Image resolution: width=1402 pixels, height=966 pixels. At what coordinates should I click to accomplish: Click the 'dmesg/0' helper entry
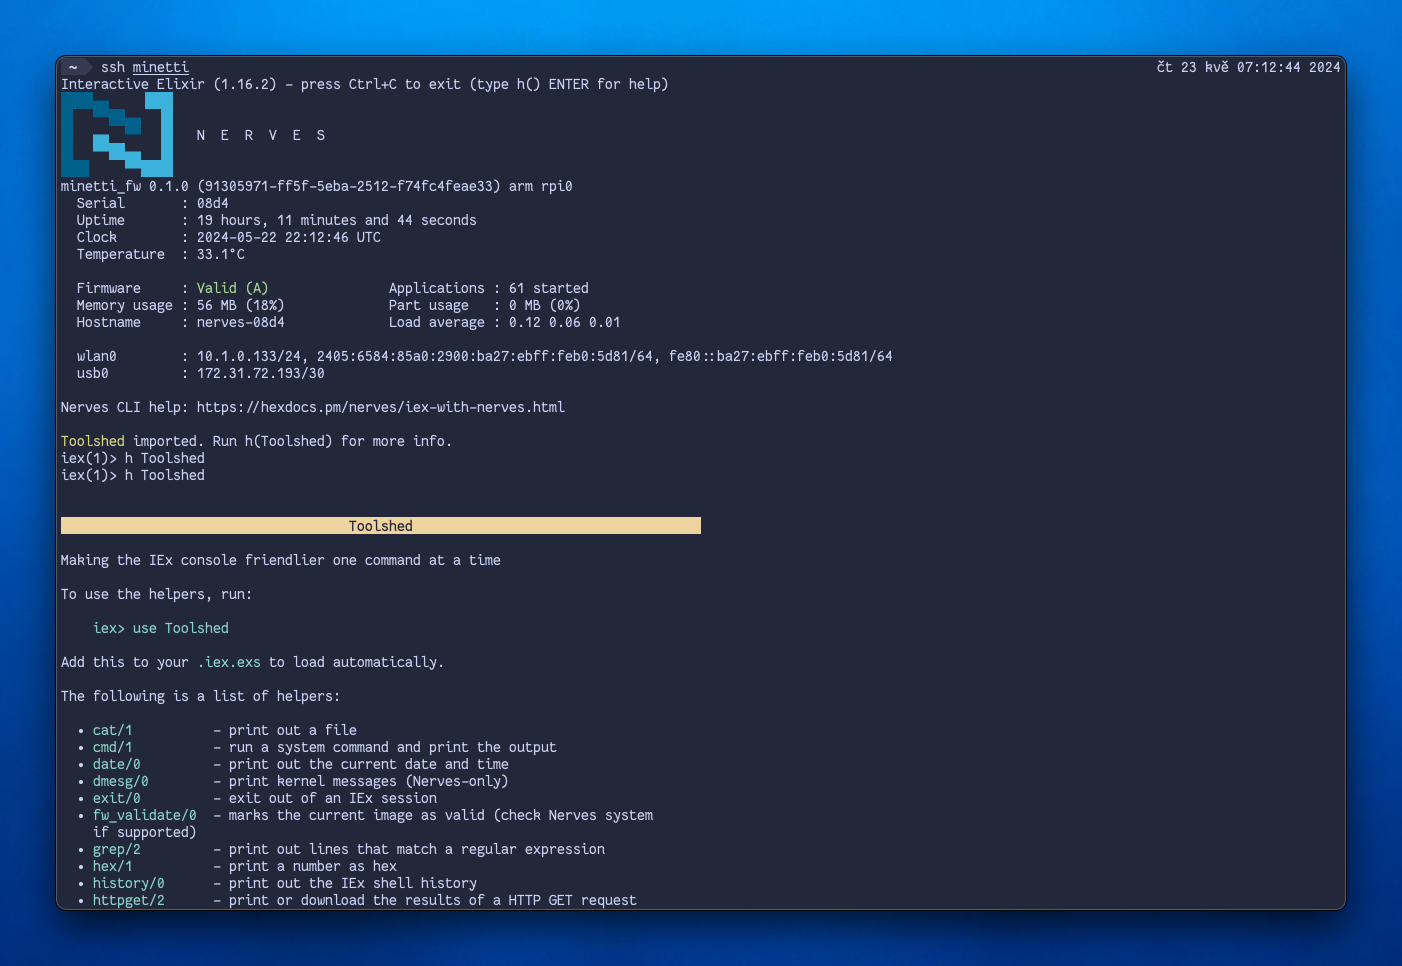tap(121, 781)
